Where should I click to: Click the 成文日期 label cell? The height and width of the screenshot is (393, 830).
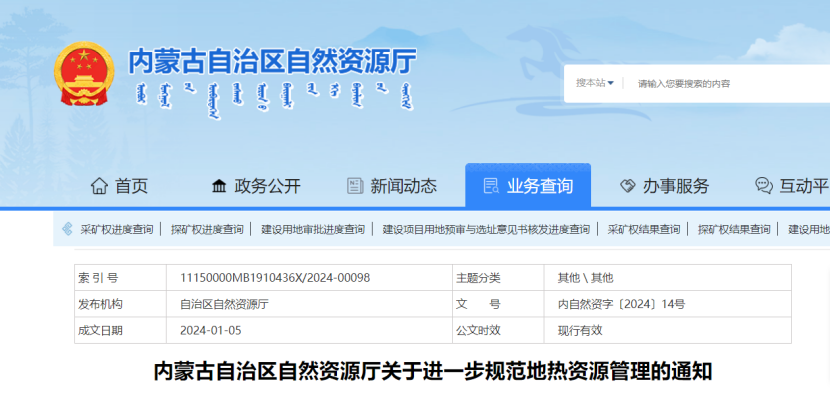[x=120, y=331]
